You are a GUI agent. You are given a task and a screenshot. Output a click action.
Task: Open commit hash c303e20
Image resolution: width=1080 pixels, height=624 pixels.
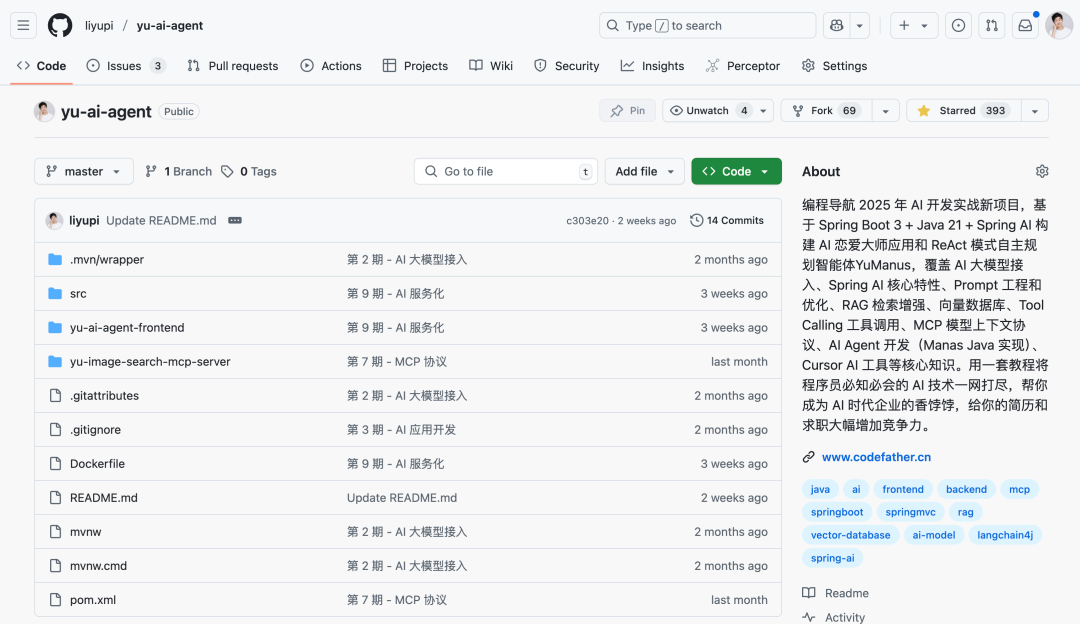(x=588, y=221)
